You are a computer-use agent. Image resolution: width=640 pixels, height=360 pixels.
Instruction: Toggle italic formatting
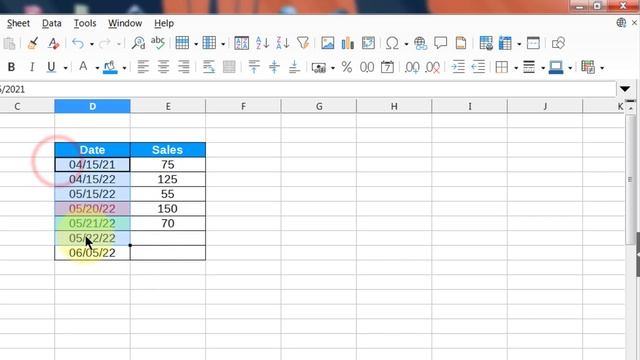point(31,67)
